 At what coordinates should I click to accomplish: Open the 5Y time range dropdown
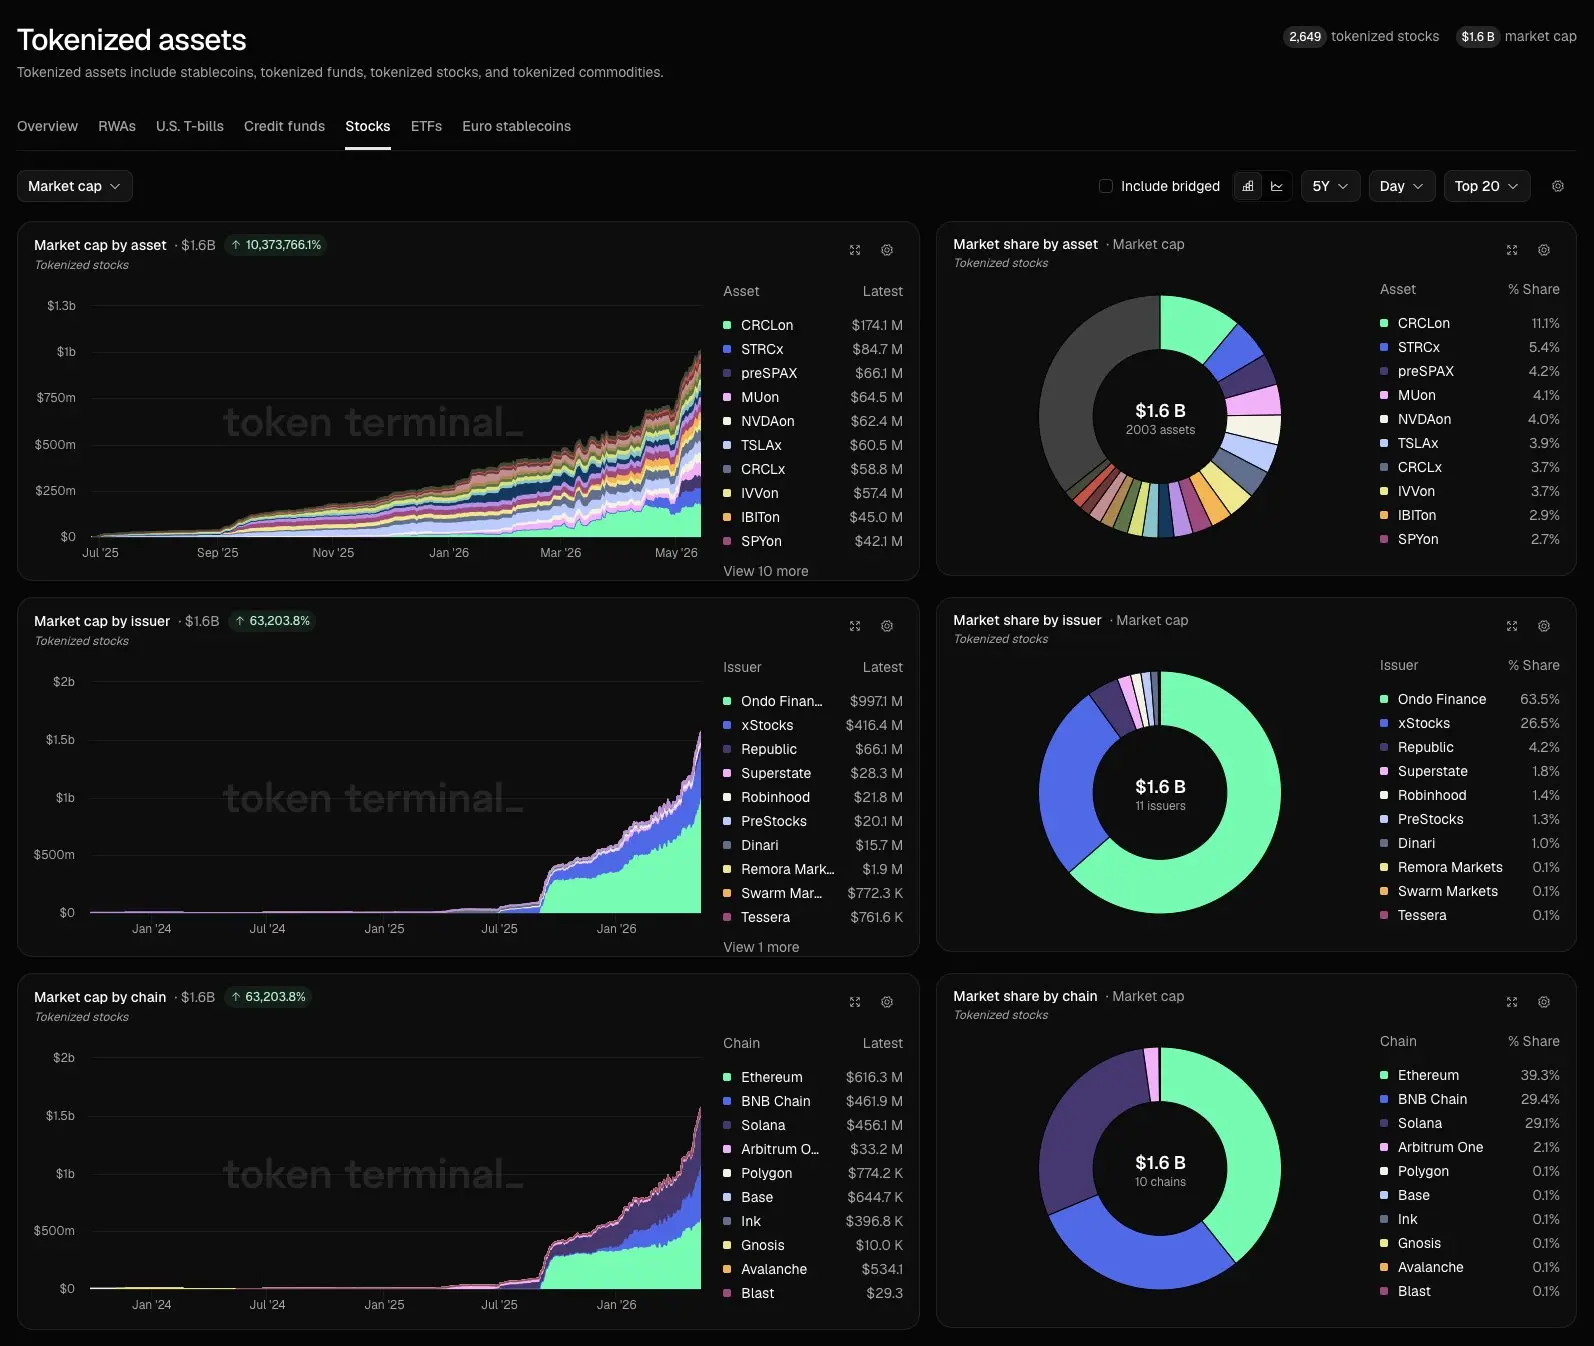pyautogui.click(x=1331, y=186)
